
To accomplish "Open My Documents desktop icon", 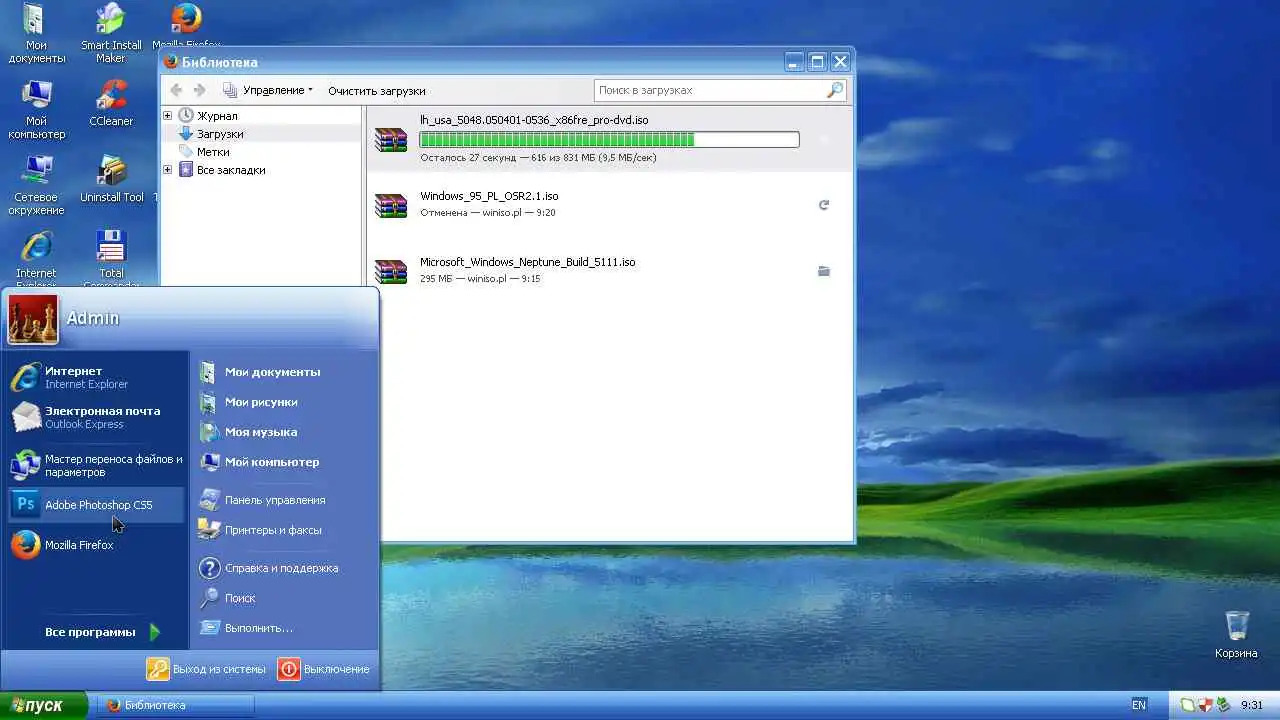I will [36, 34].
